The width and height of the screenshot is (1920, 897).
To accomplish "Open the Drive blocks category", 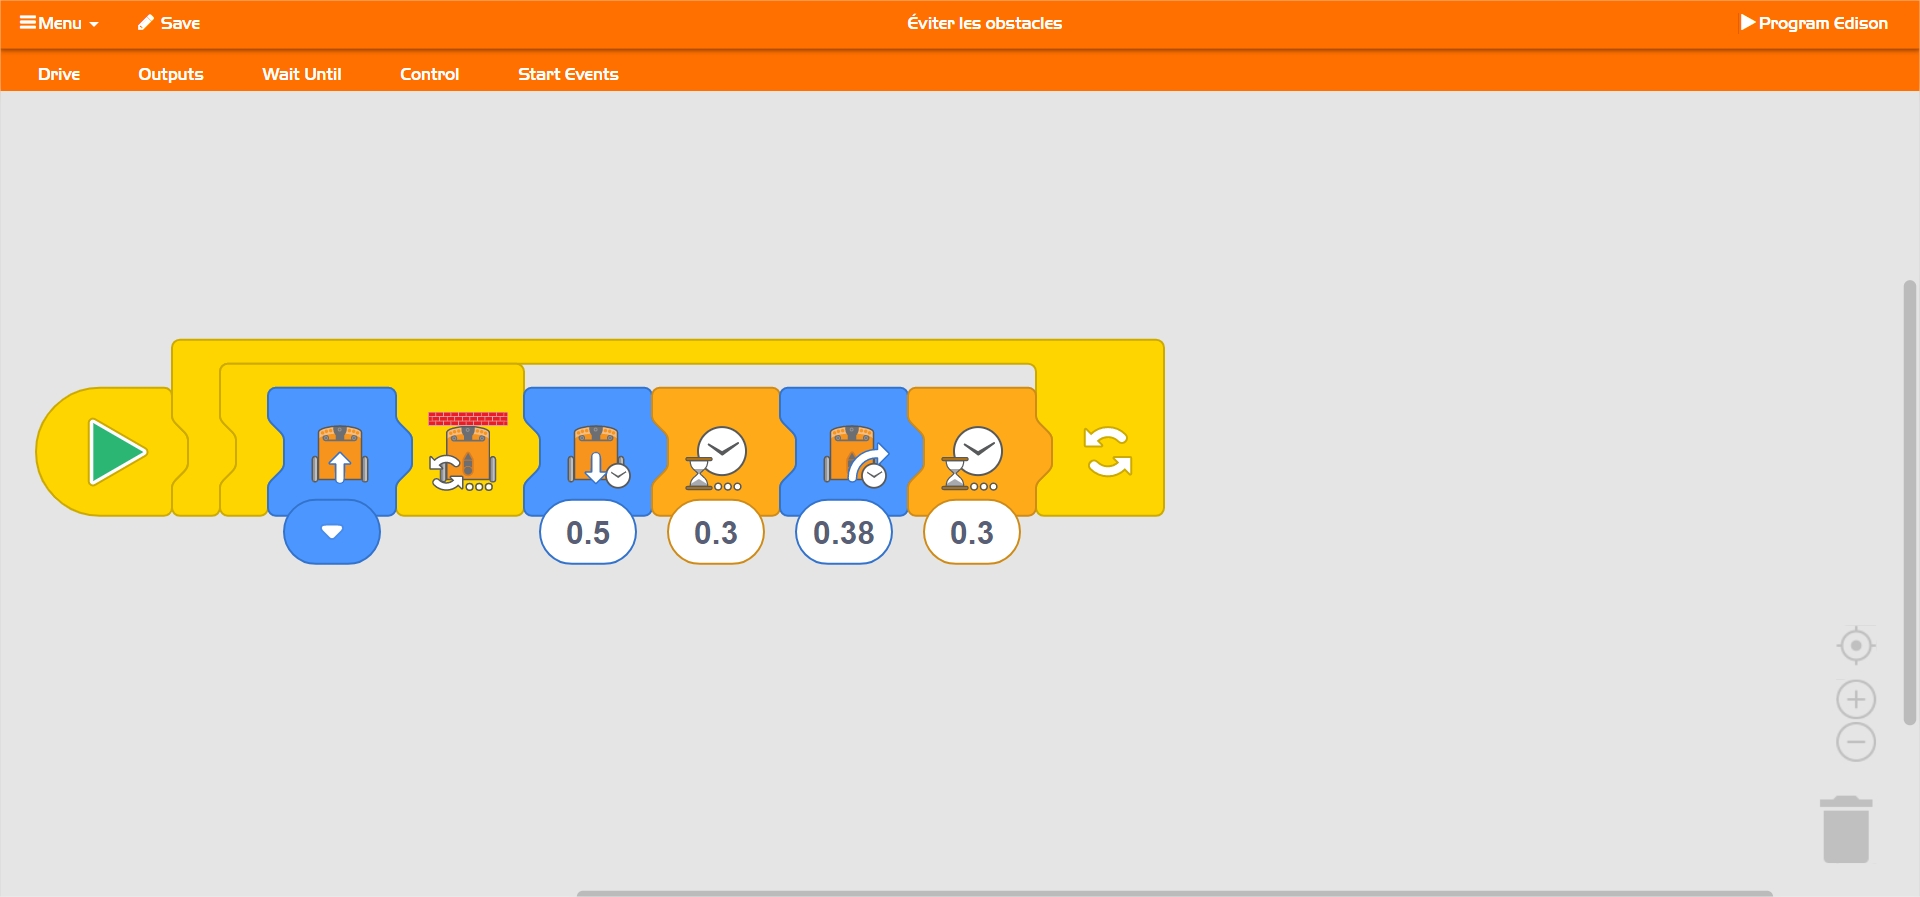I will point(59,74).
